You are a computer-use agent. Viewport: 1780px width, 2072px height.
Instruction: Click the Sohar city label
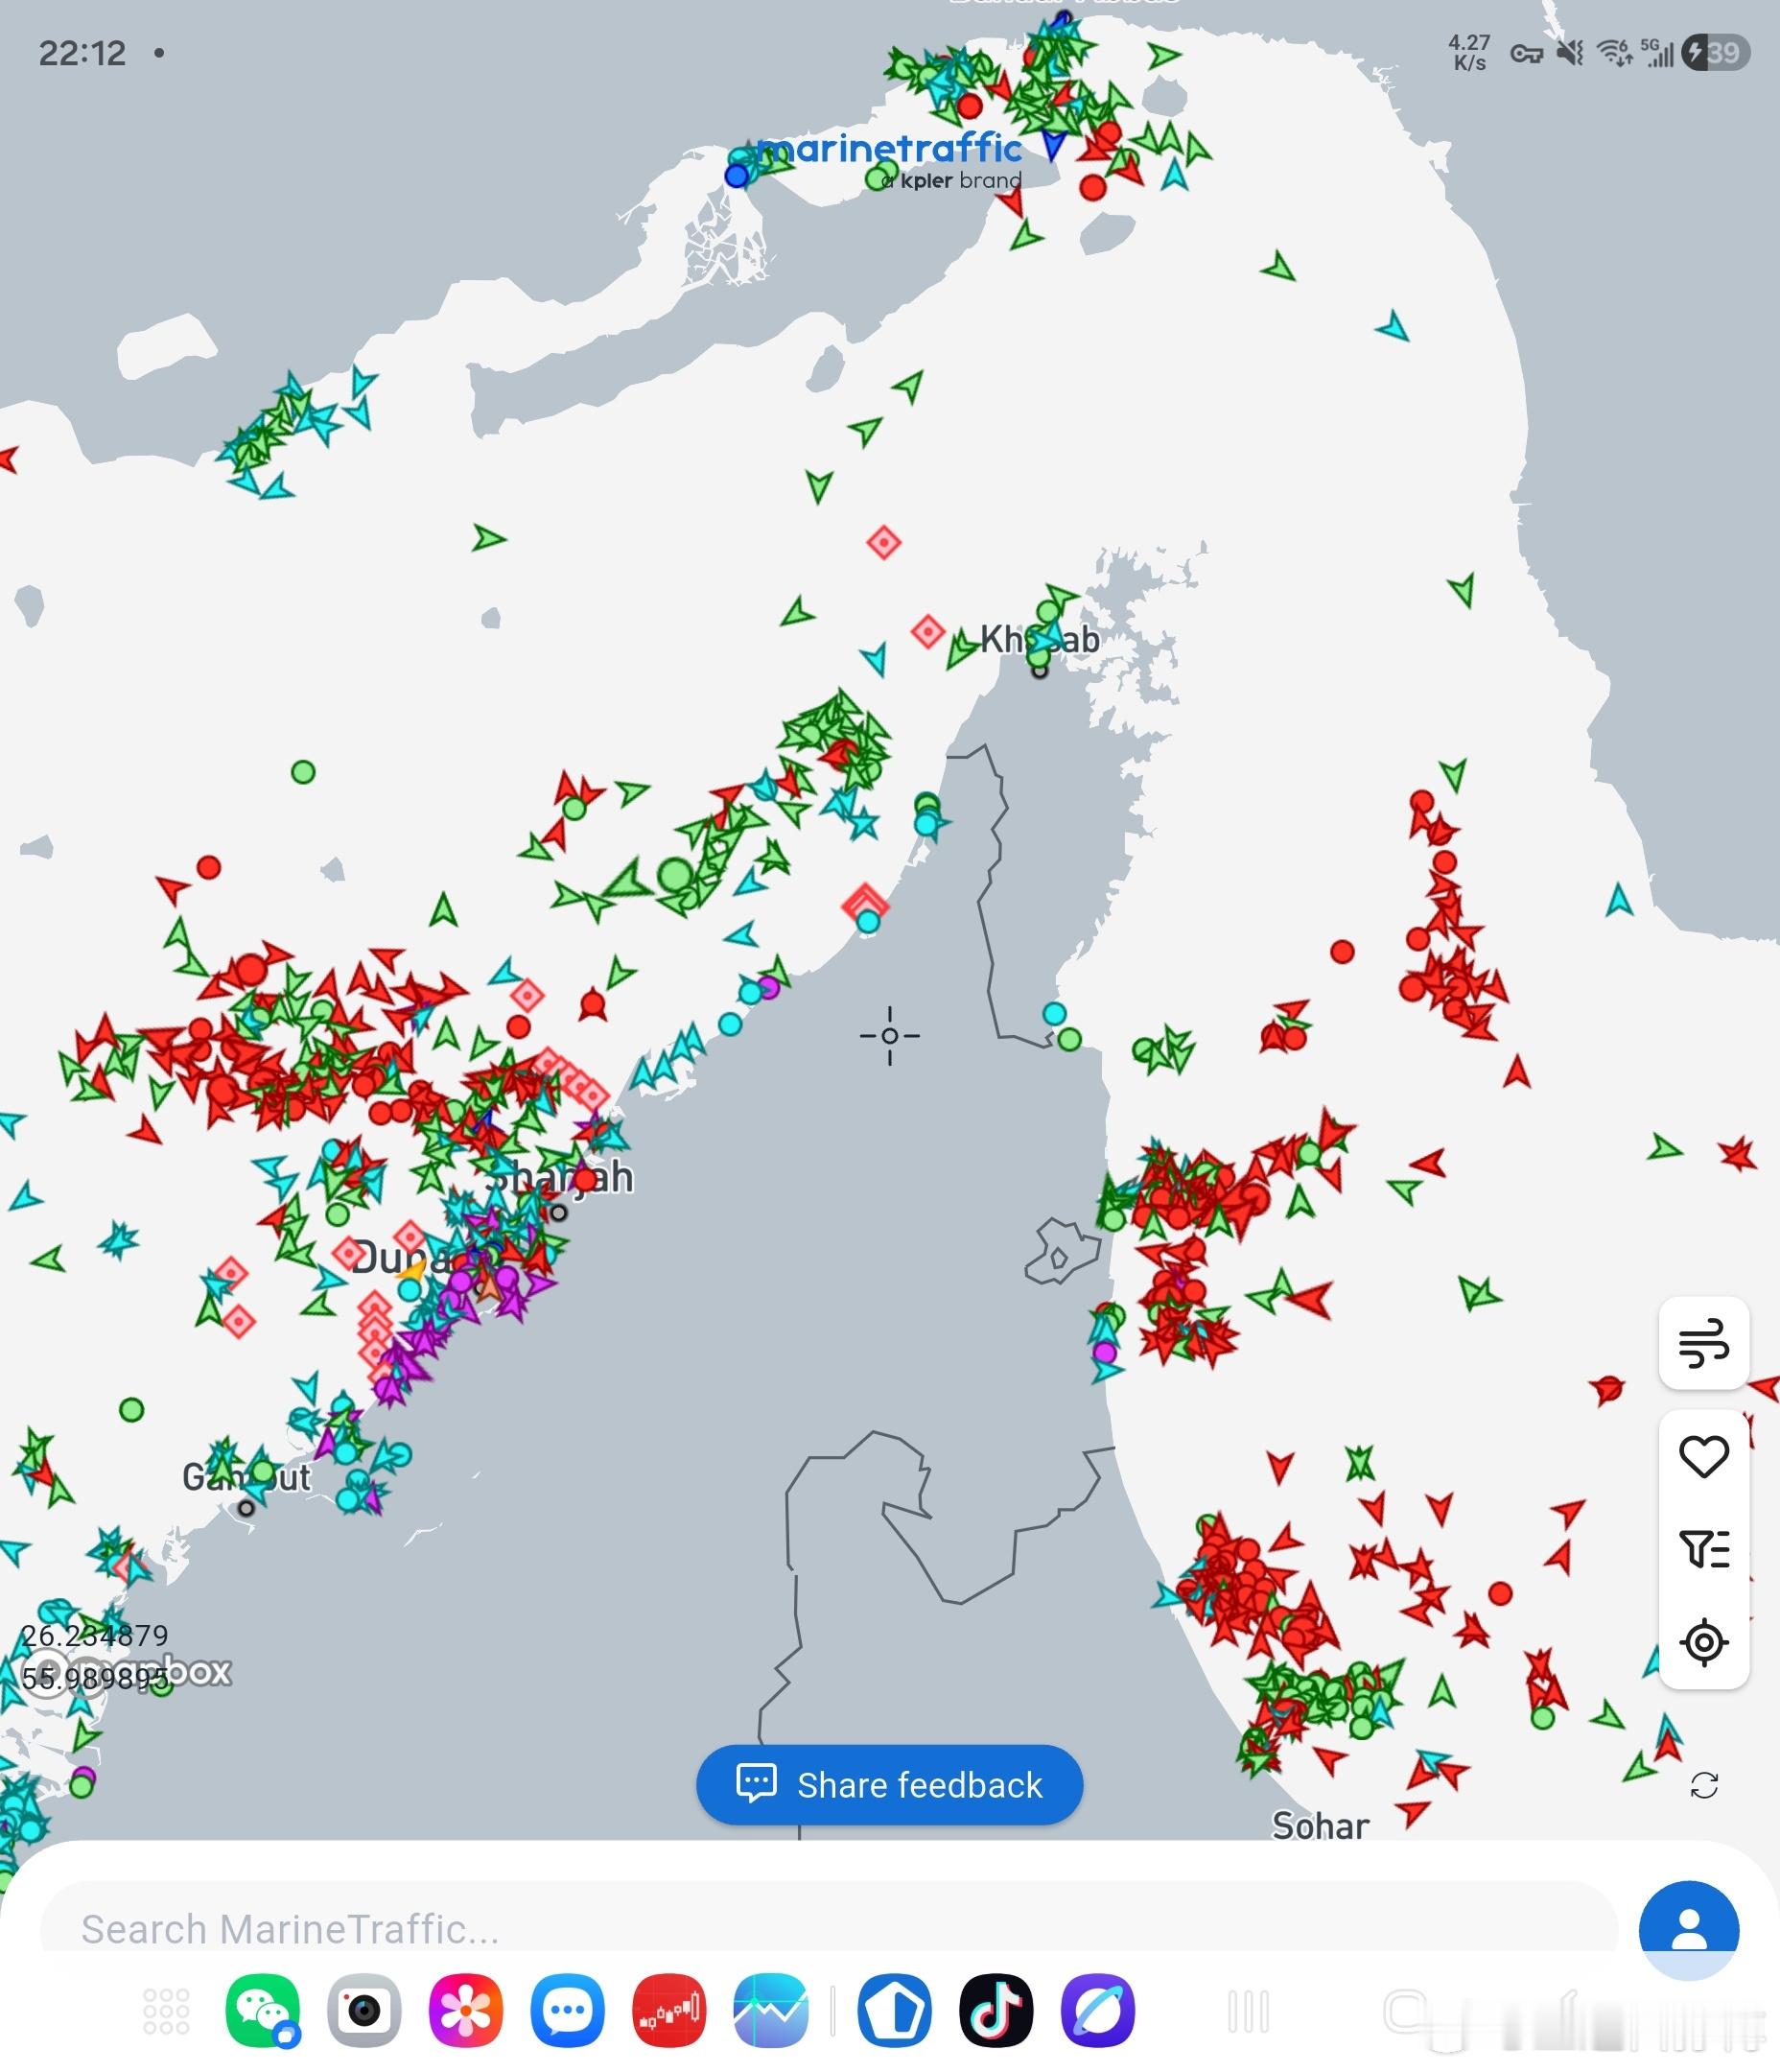pyautogui.click(x=1320, y=1826)
